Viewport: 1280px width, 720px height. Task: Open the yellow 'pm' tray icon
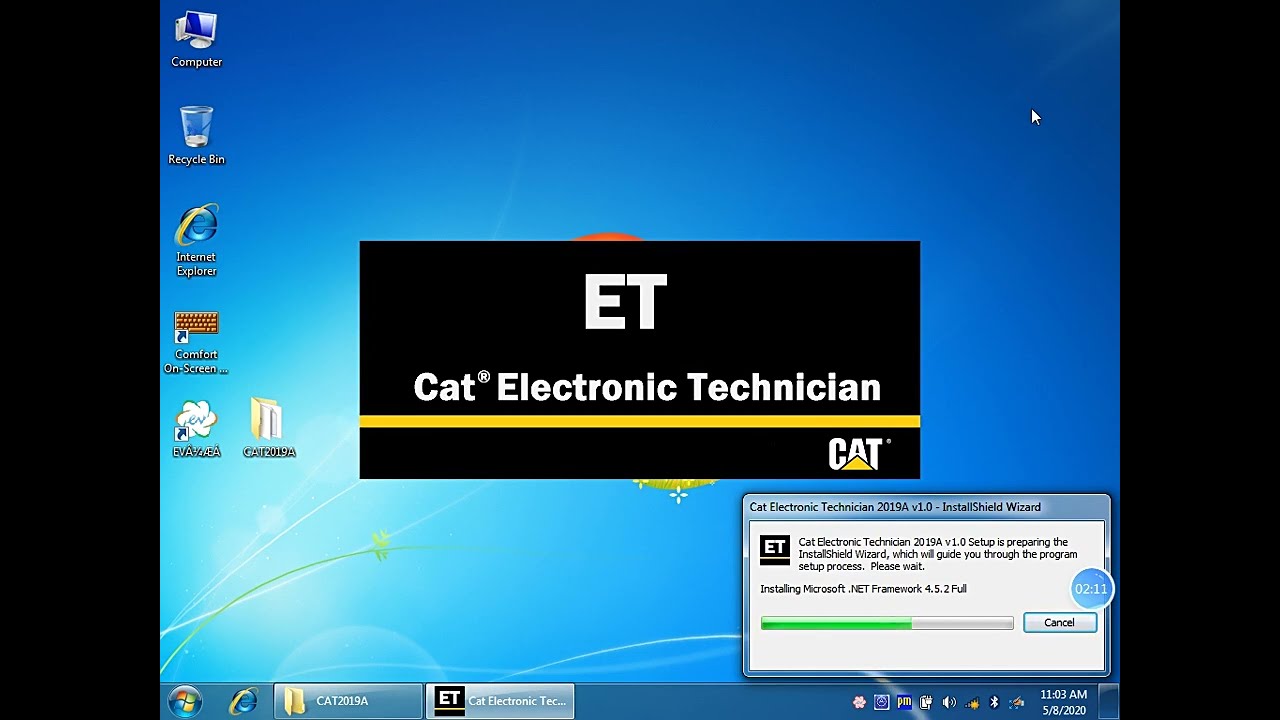click(904, 702)
